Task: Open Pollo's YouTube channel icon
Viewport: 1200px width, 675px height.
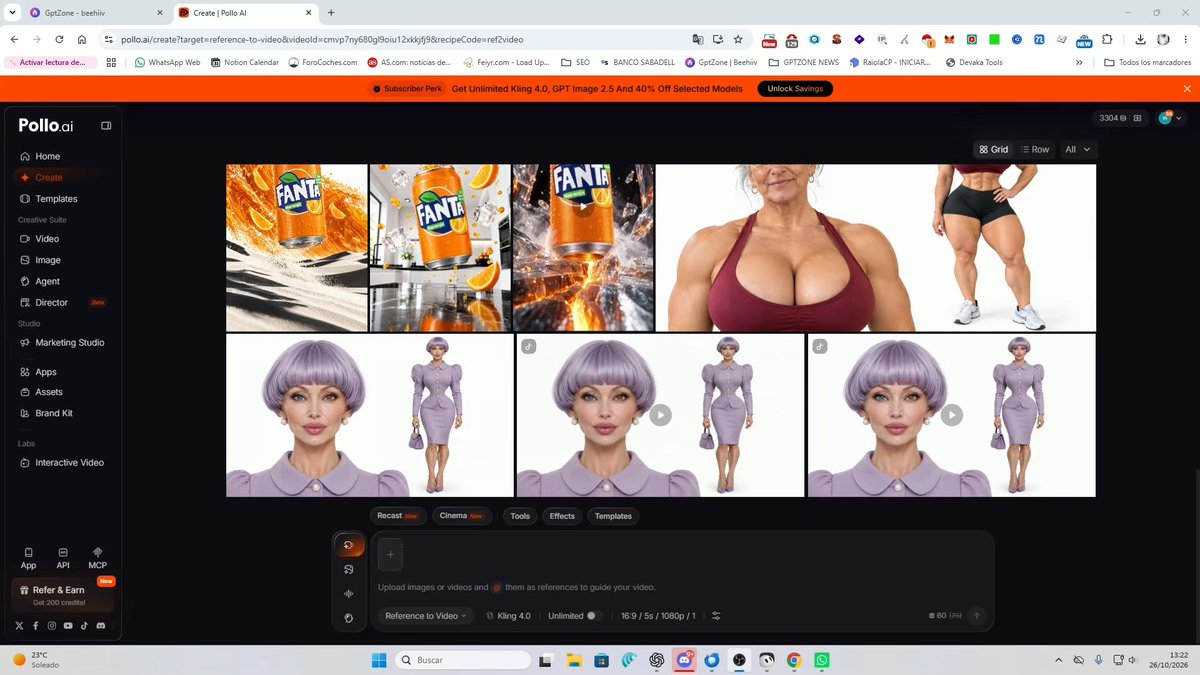Action: 68,626
